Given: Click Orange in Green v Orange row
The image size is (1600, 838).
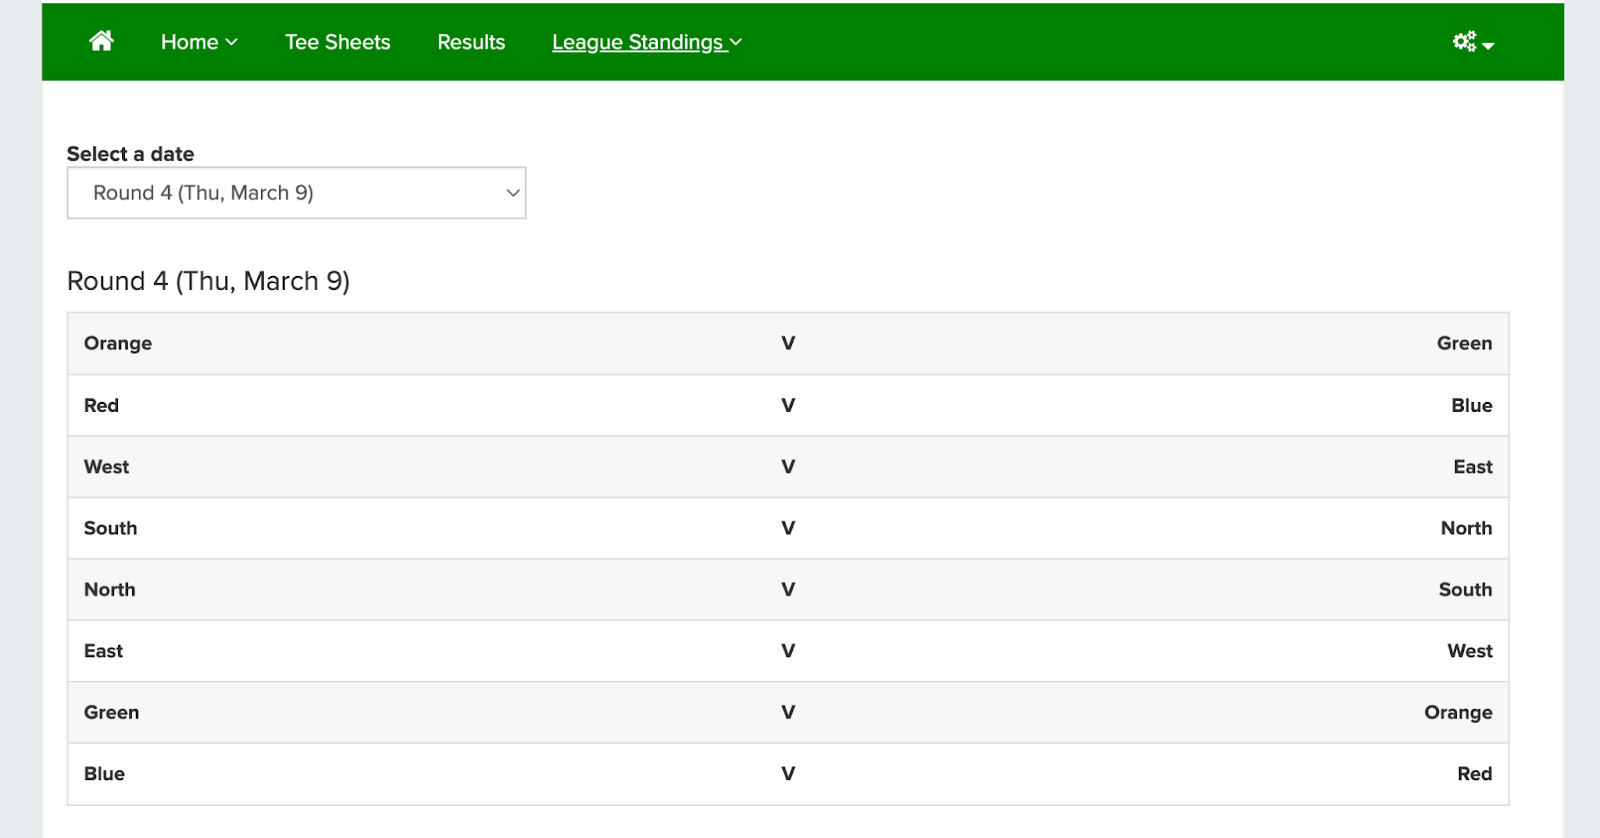Looking at the screenshot, I should [1458, 713].
